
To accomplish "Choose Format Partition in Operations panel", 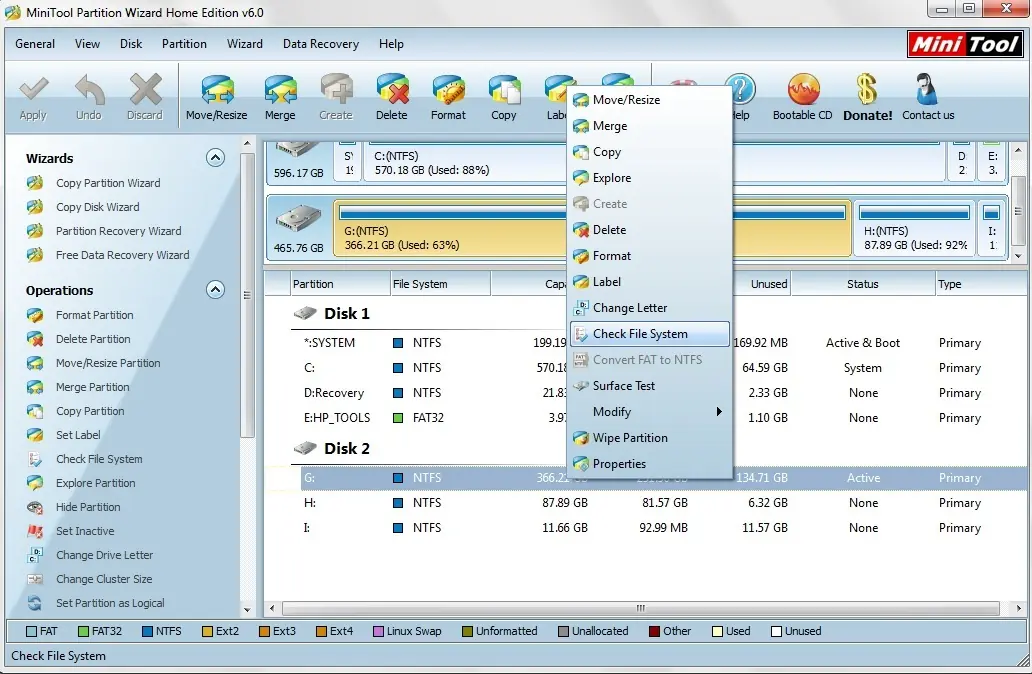I will (x=94, y=315).
